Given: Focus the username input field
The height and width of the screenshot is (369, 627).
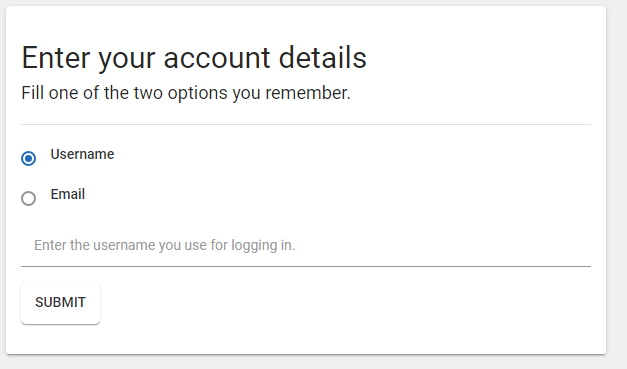Looking at the screenshot, I should tap(306, 245).
